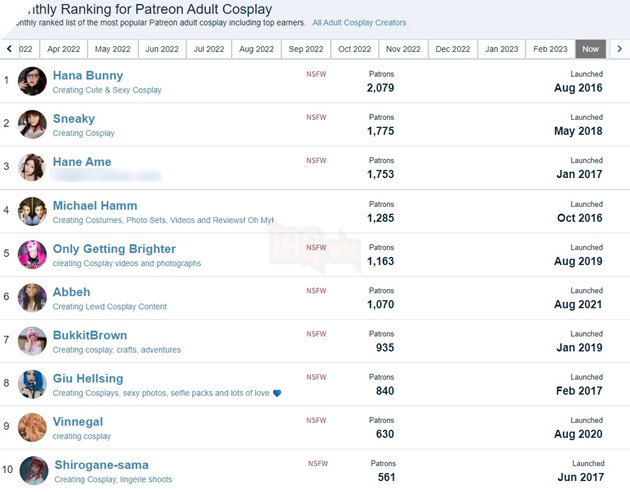The height and width of the screenshot is (492, 630).
Task: Click the Michael Hamm name link
Action: coord(96,205)
